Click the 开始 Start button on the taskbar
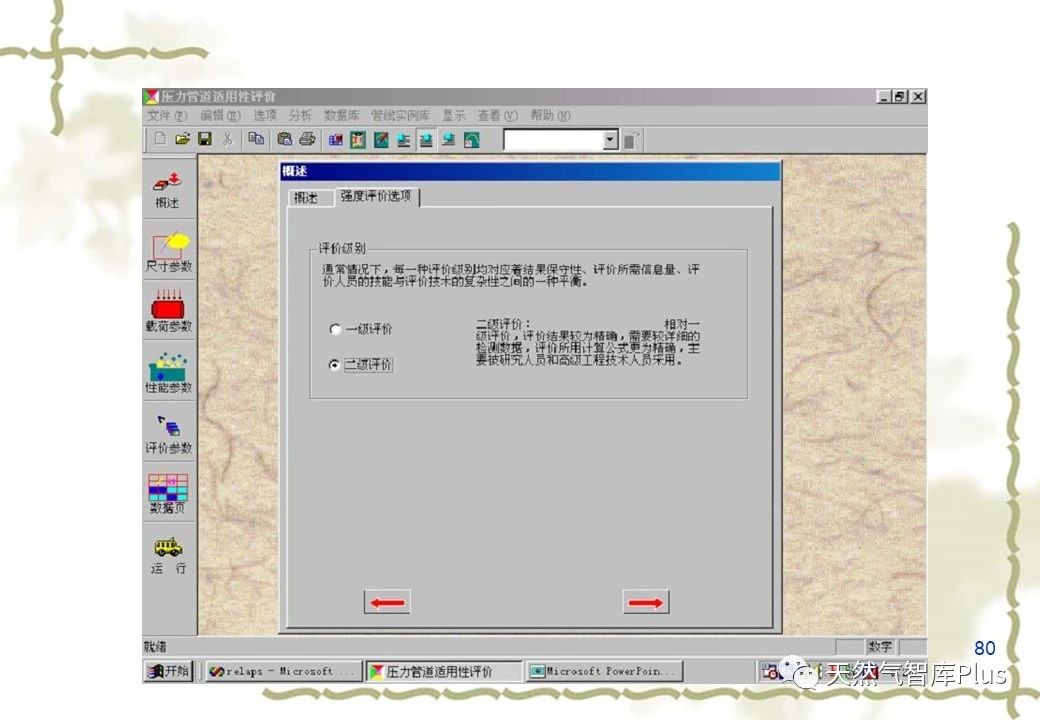 168,671
